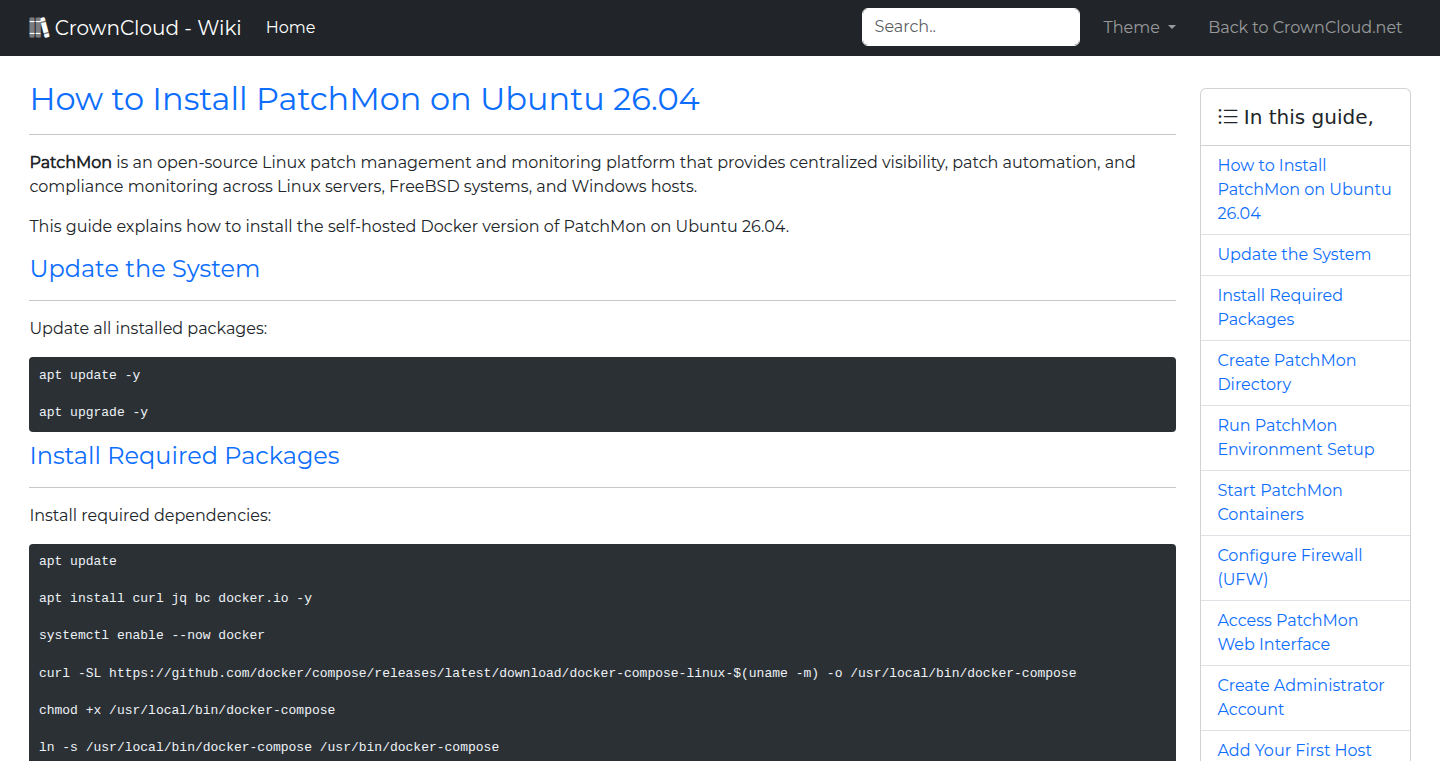Screen dimensions: 1440x761
Task: Open "Access PatchMon Web Interface" sidebar entry
Action: coord(1288,632)
